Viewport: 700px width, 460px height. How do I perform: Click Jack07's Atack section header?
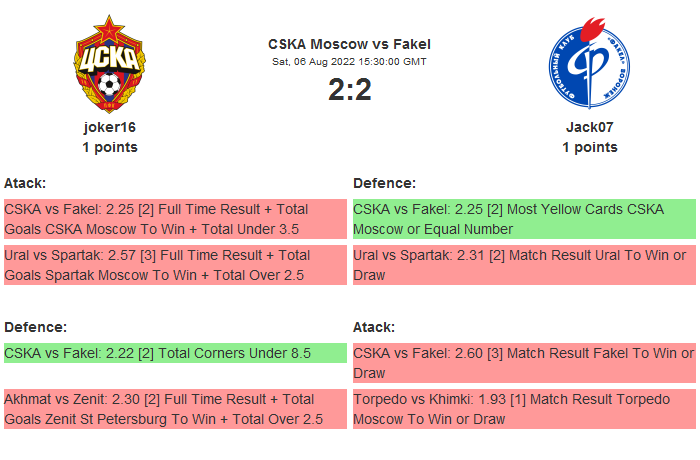pyautogui.click(x=374, y=327)
